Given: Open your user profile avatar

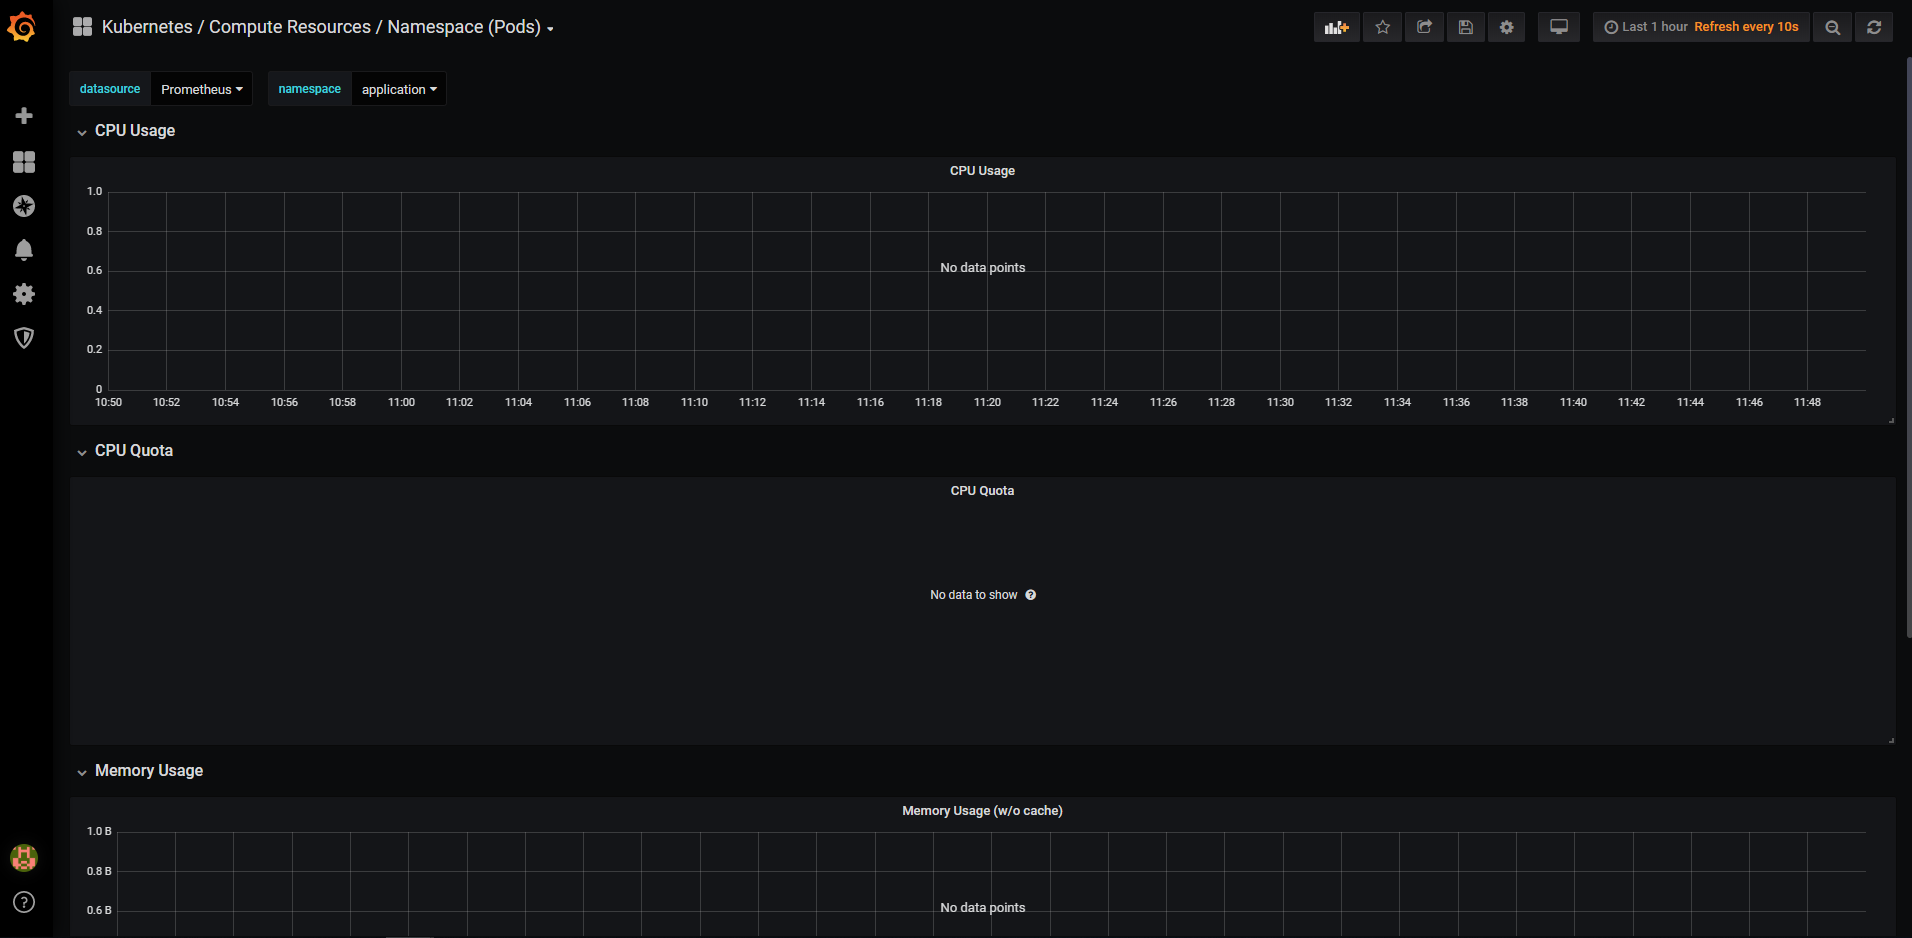Looking at the screenshot, I should pos(24,857).
